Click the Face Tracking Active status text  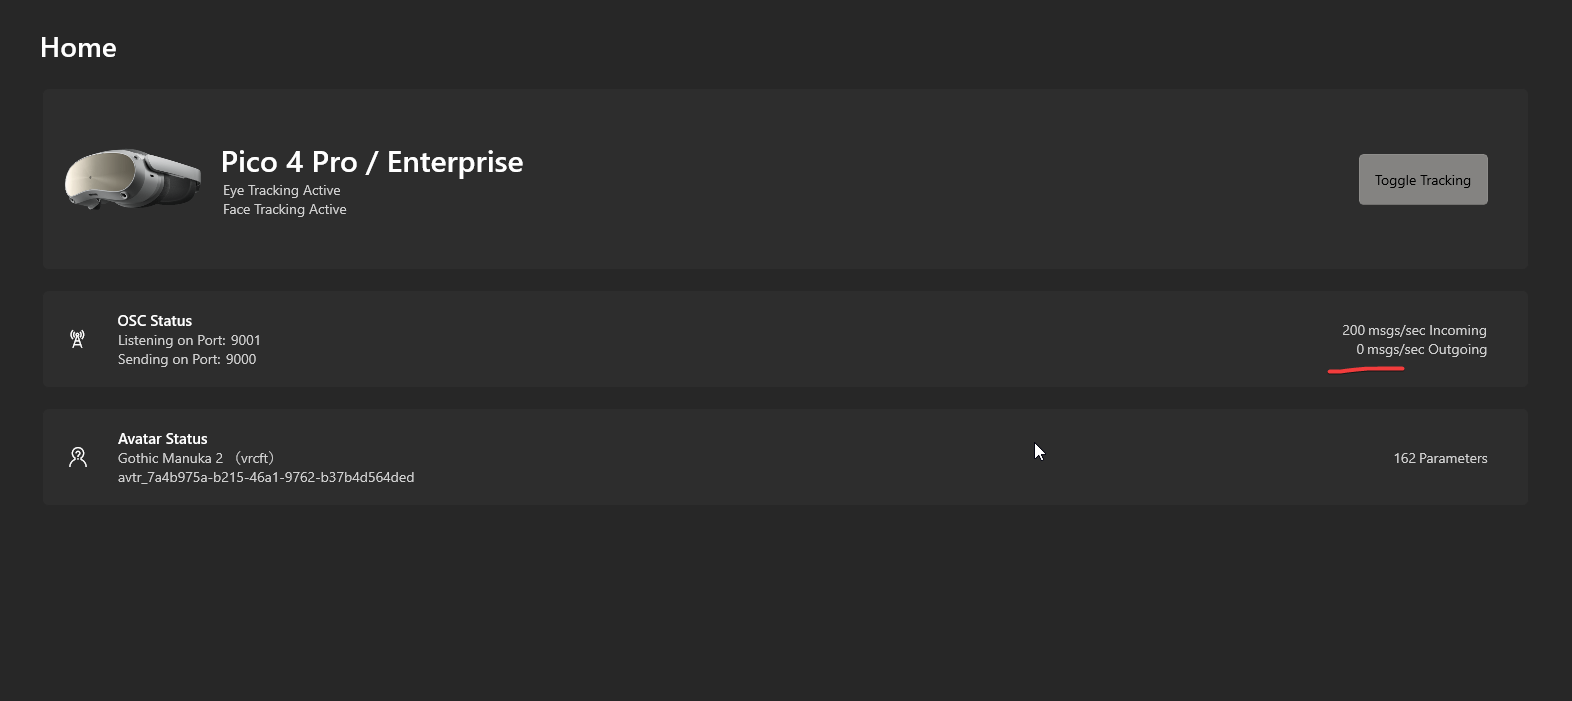284,209
